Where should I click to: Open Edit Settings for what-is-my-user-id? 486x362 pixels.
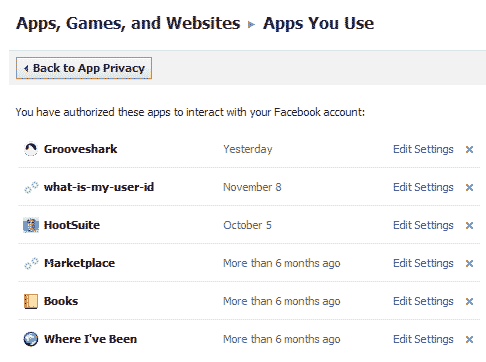pyautogui.click(x=423, y=187)
